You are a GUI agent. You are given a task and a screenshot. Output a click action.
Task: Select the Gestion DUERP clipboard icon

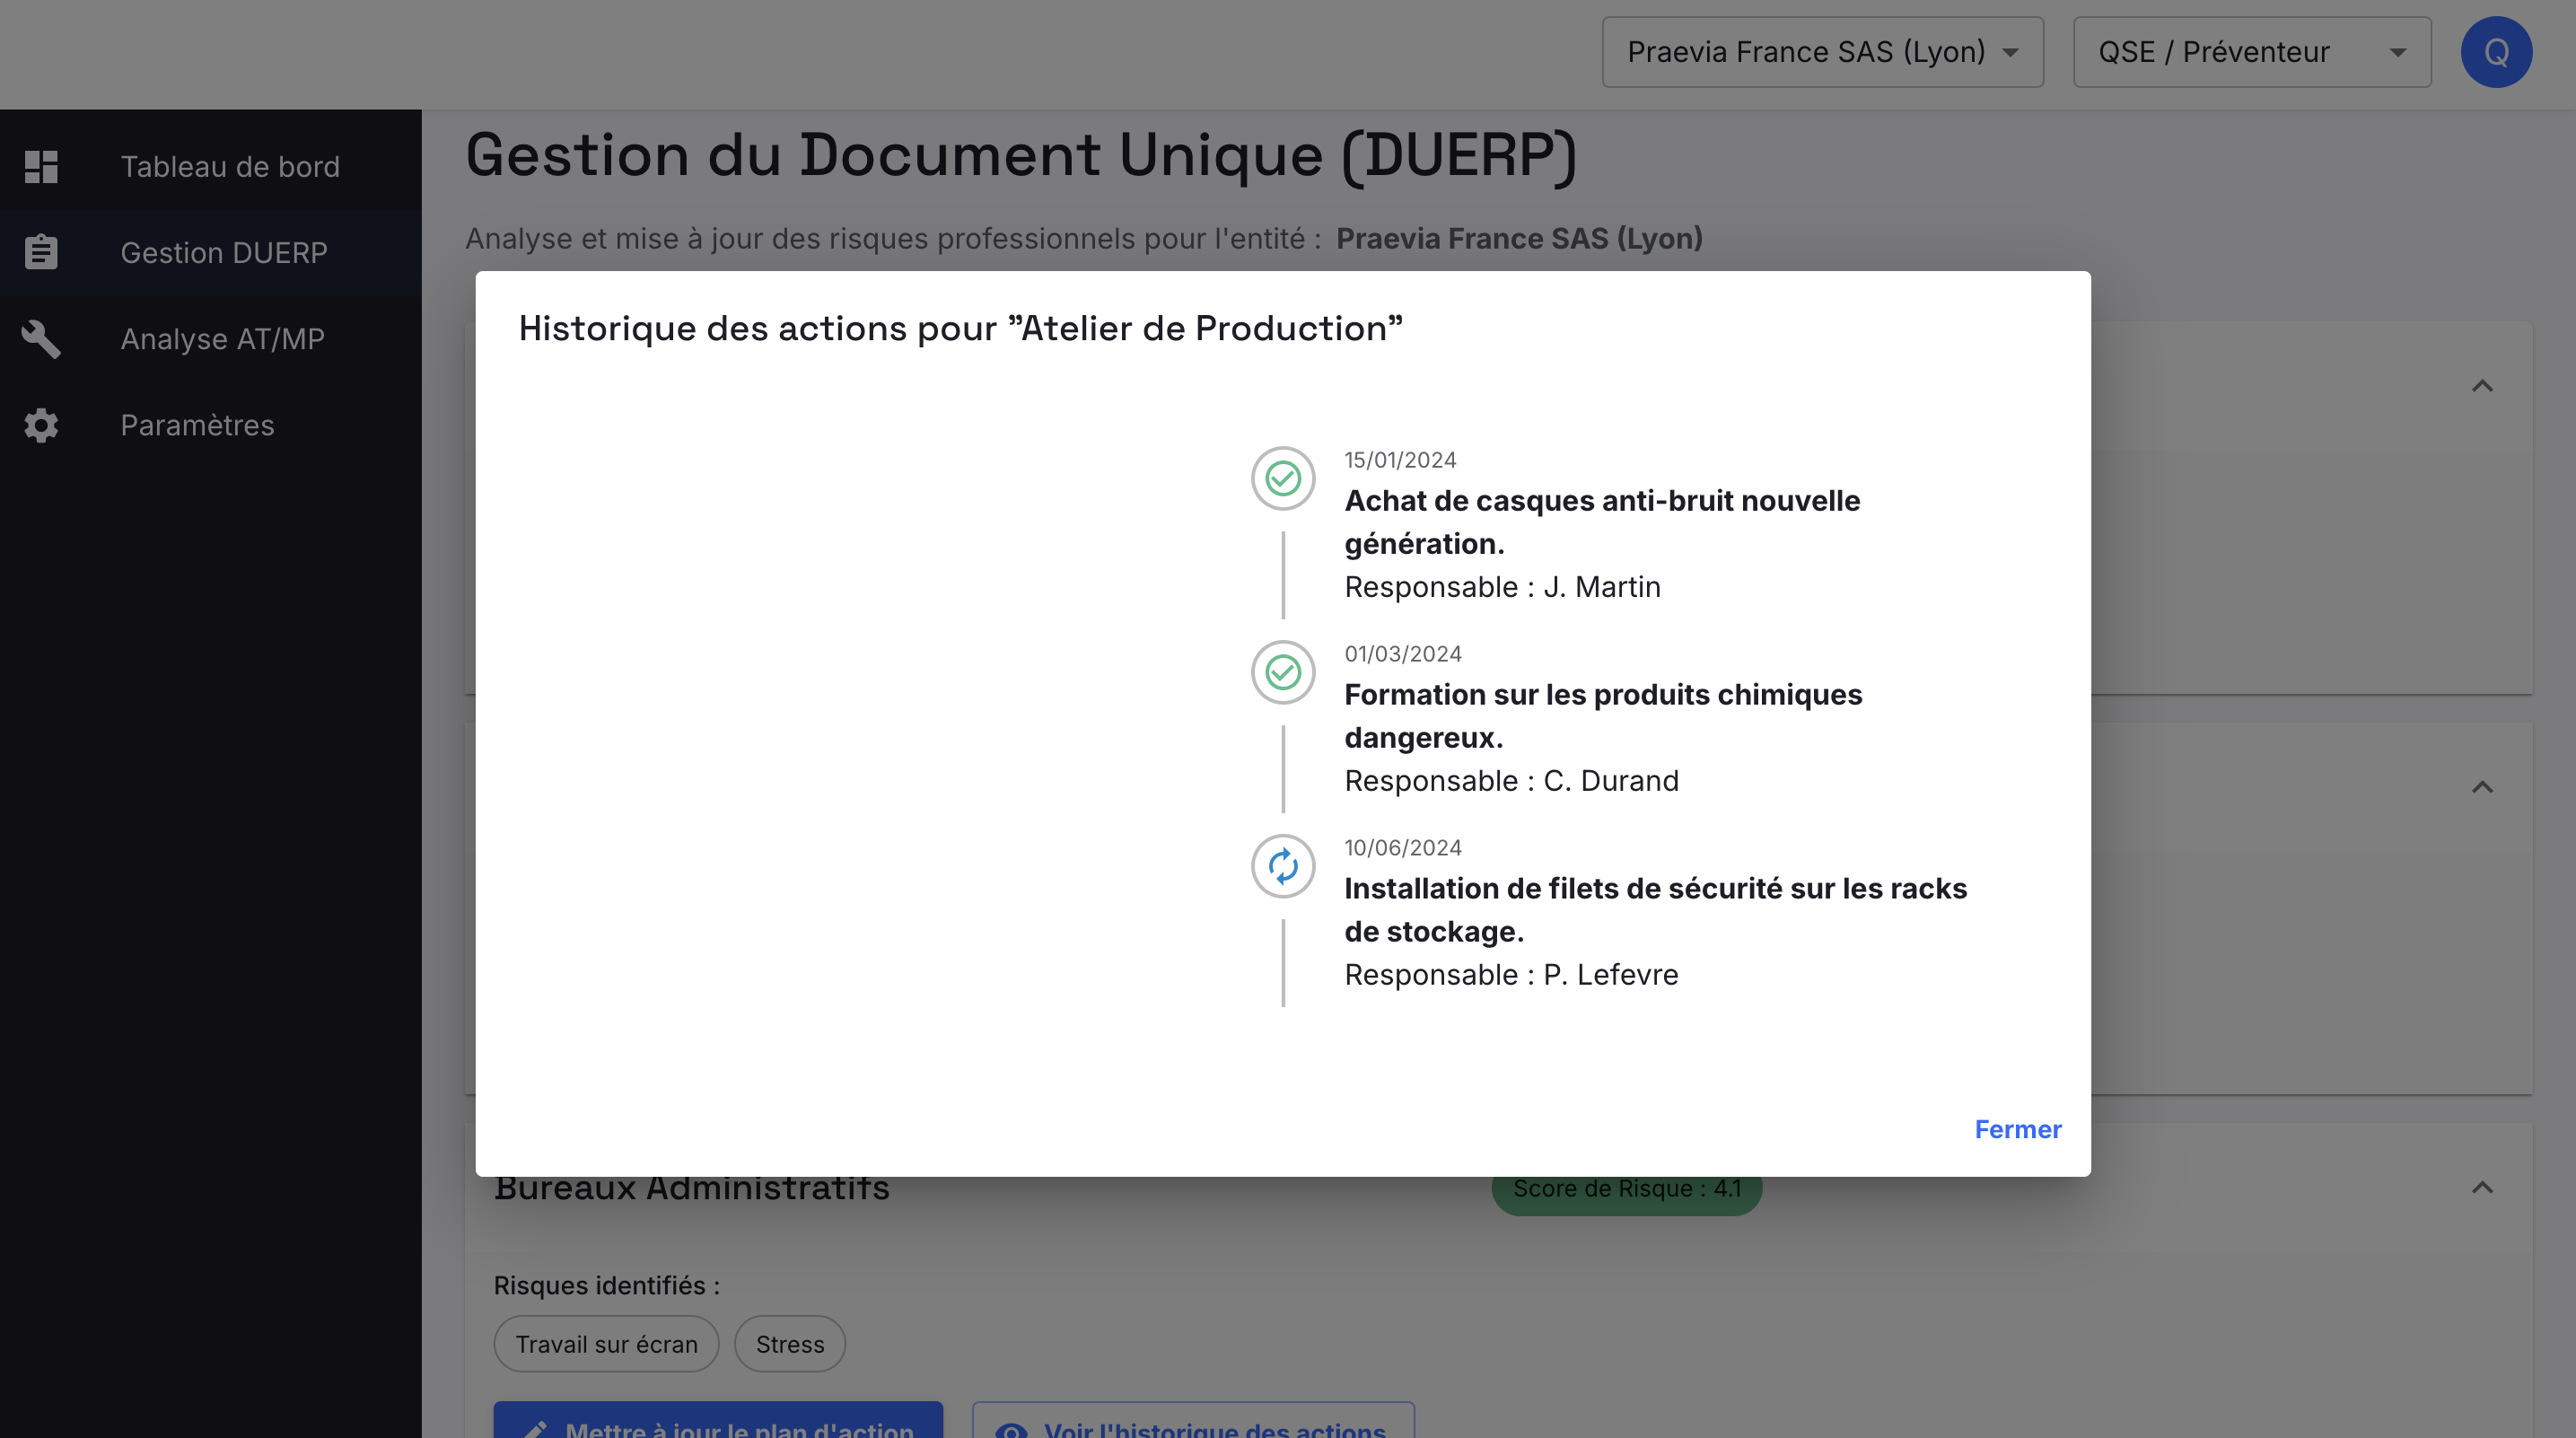[x=41, y=252]
